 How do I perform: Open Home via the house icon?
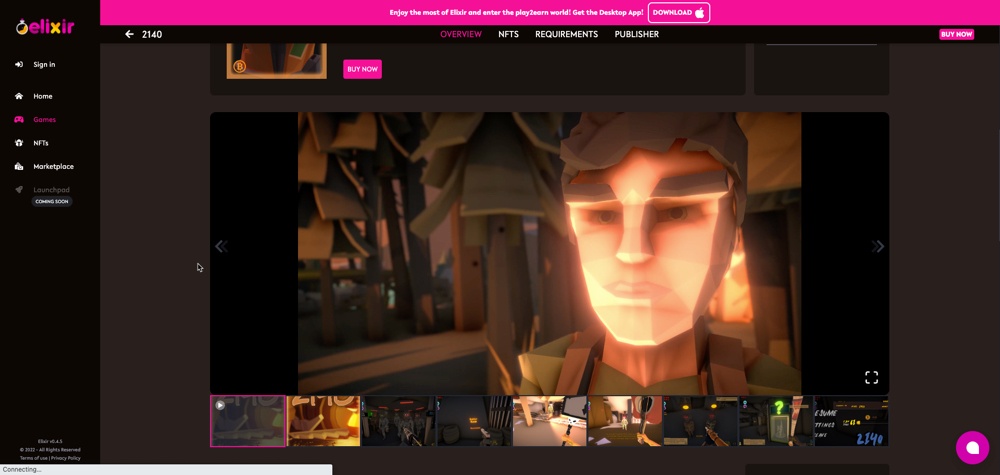(x=19, y=96)
